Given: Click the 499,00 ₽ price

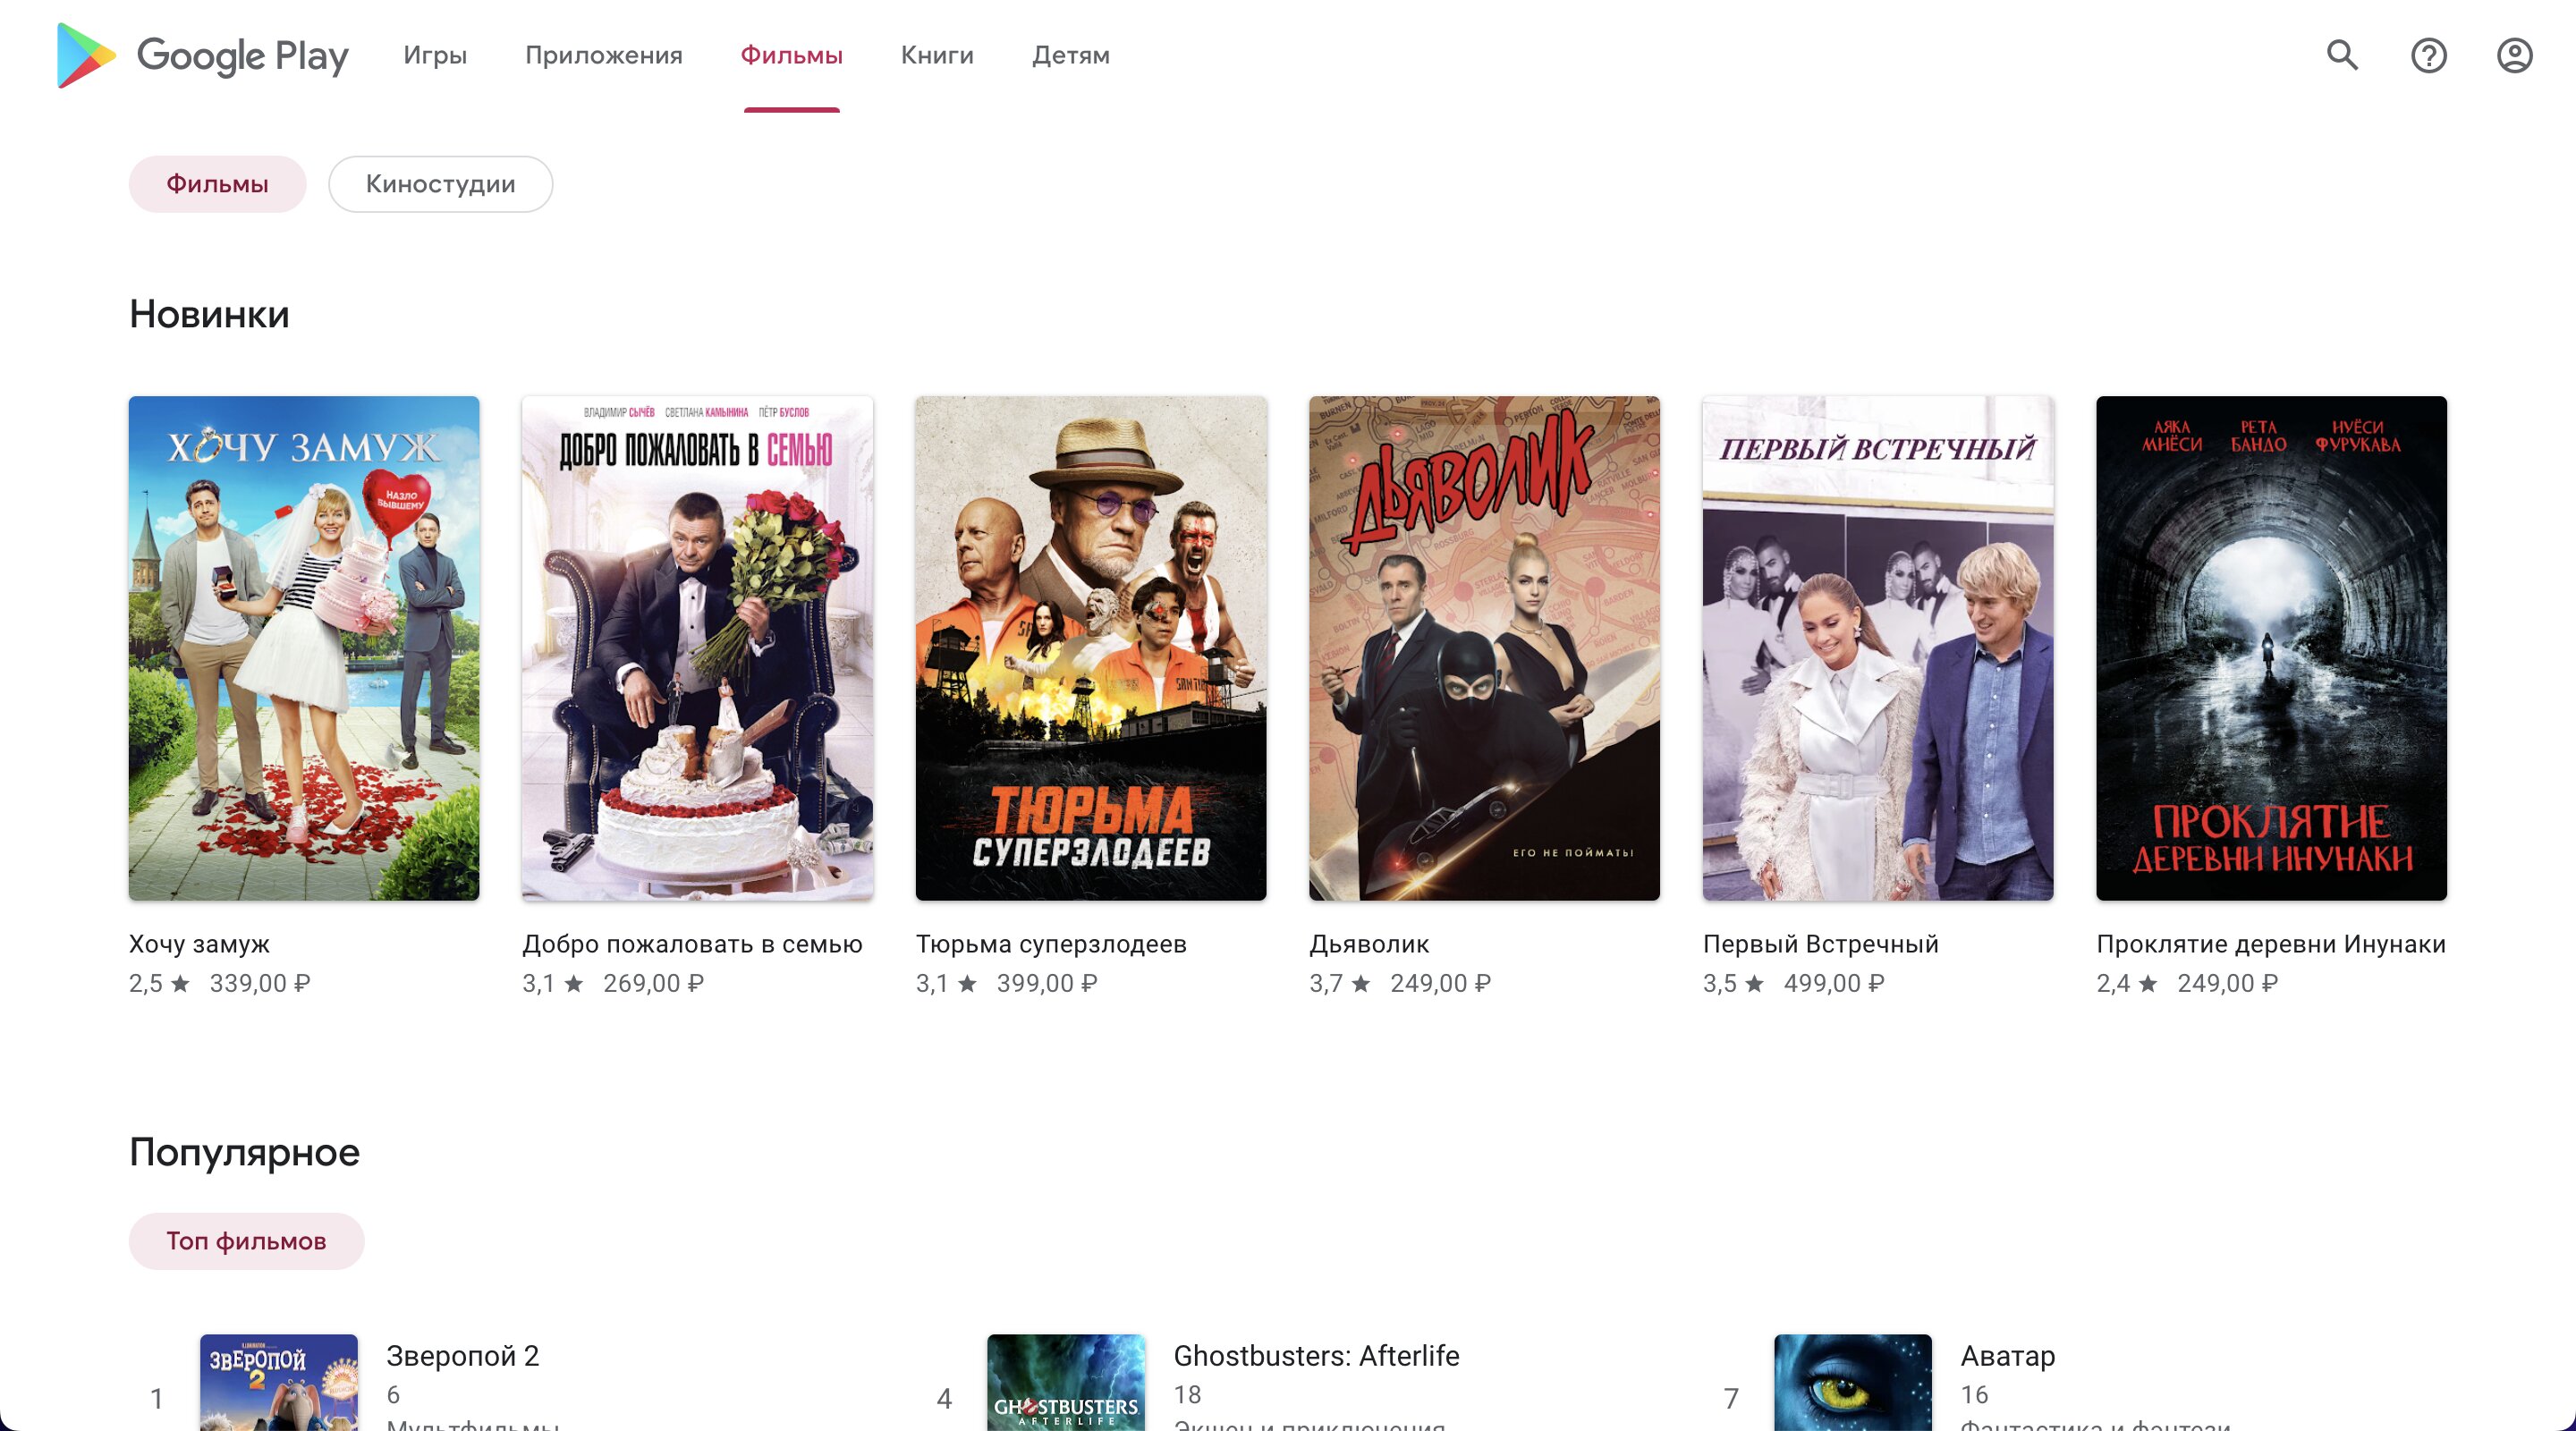Looking at the screenshot, I should pos(1834,983).
